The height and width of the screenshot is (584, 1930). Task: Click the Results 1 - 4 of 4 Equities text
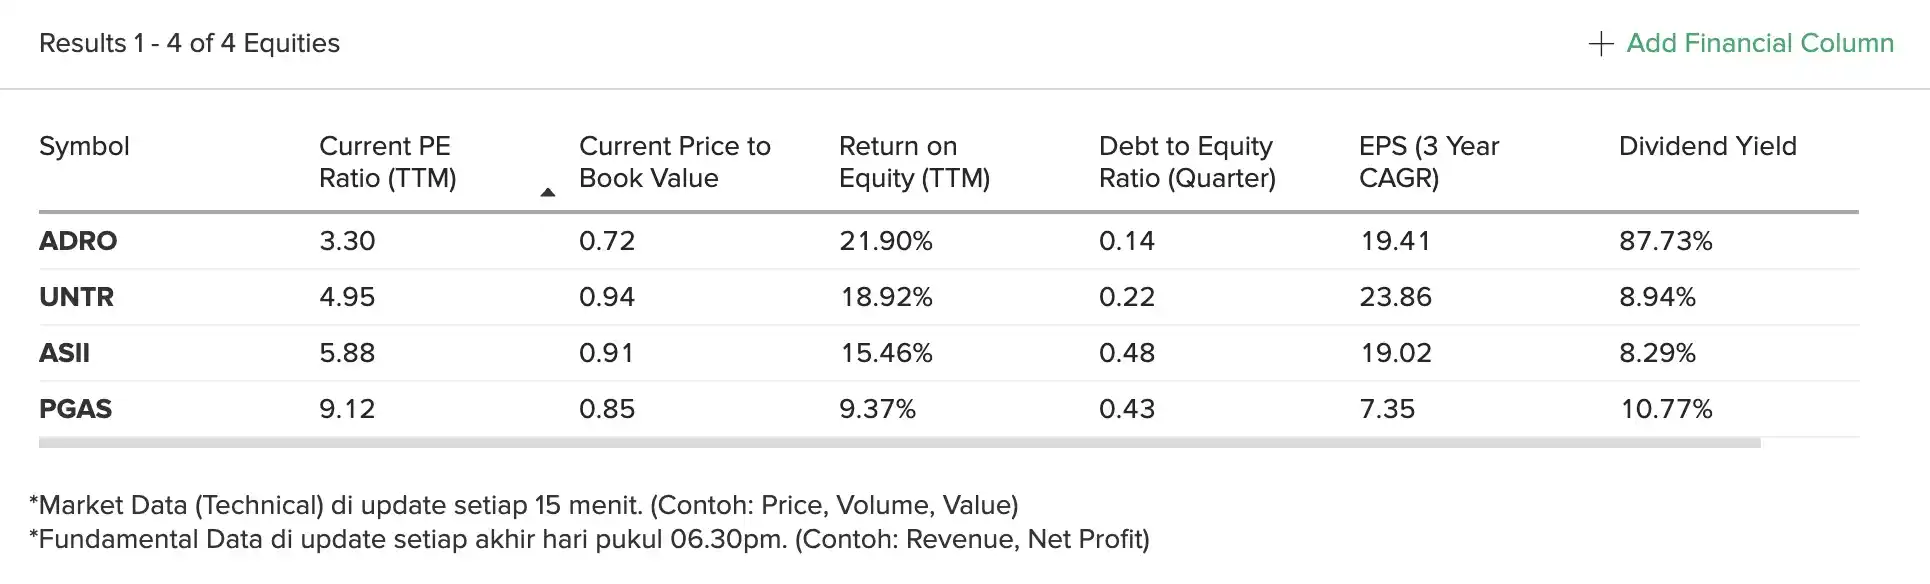189,43
